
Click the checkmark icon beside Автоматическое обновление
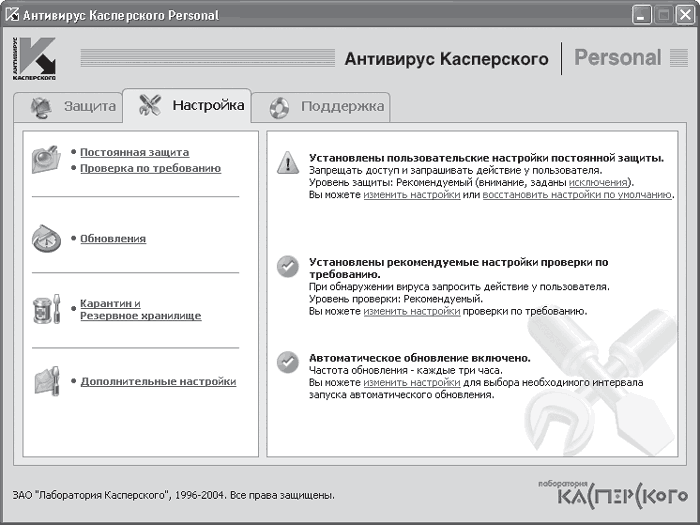click(288, 362)
